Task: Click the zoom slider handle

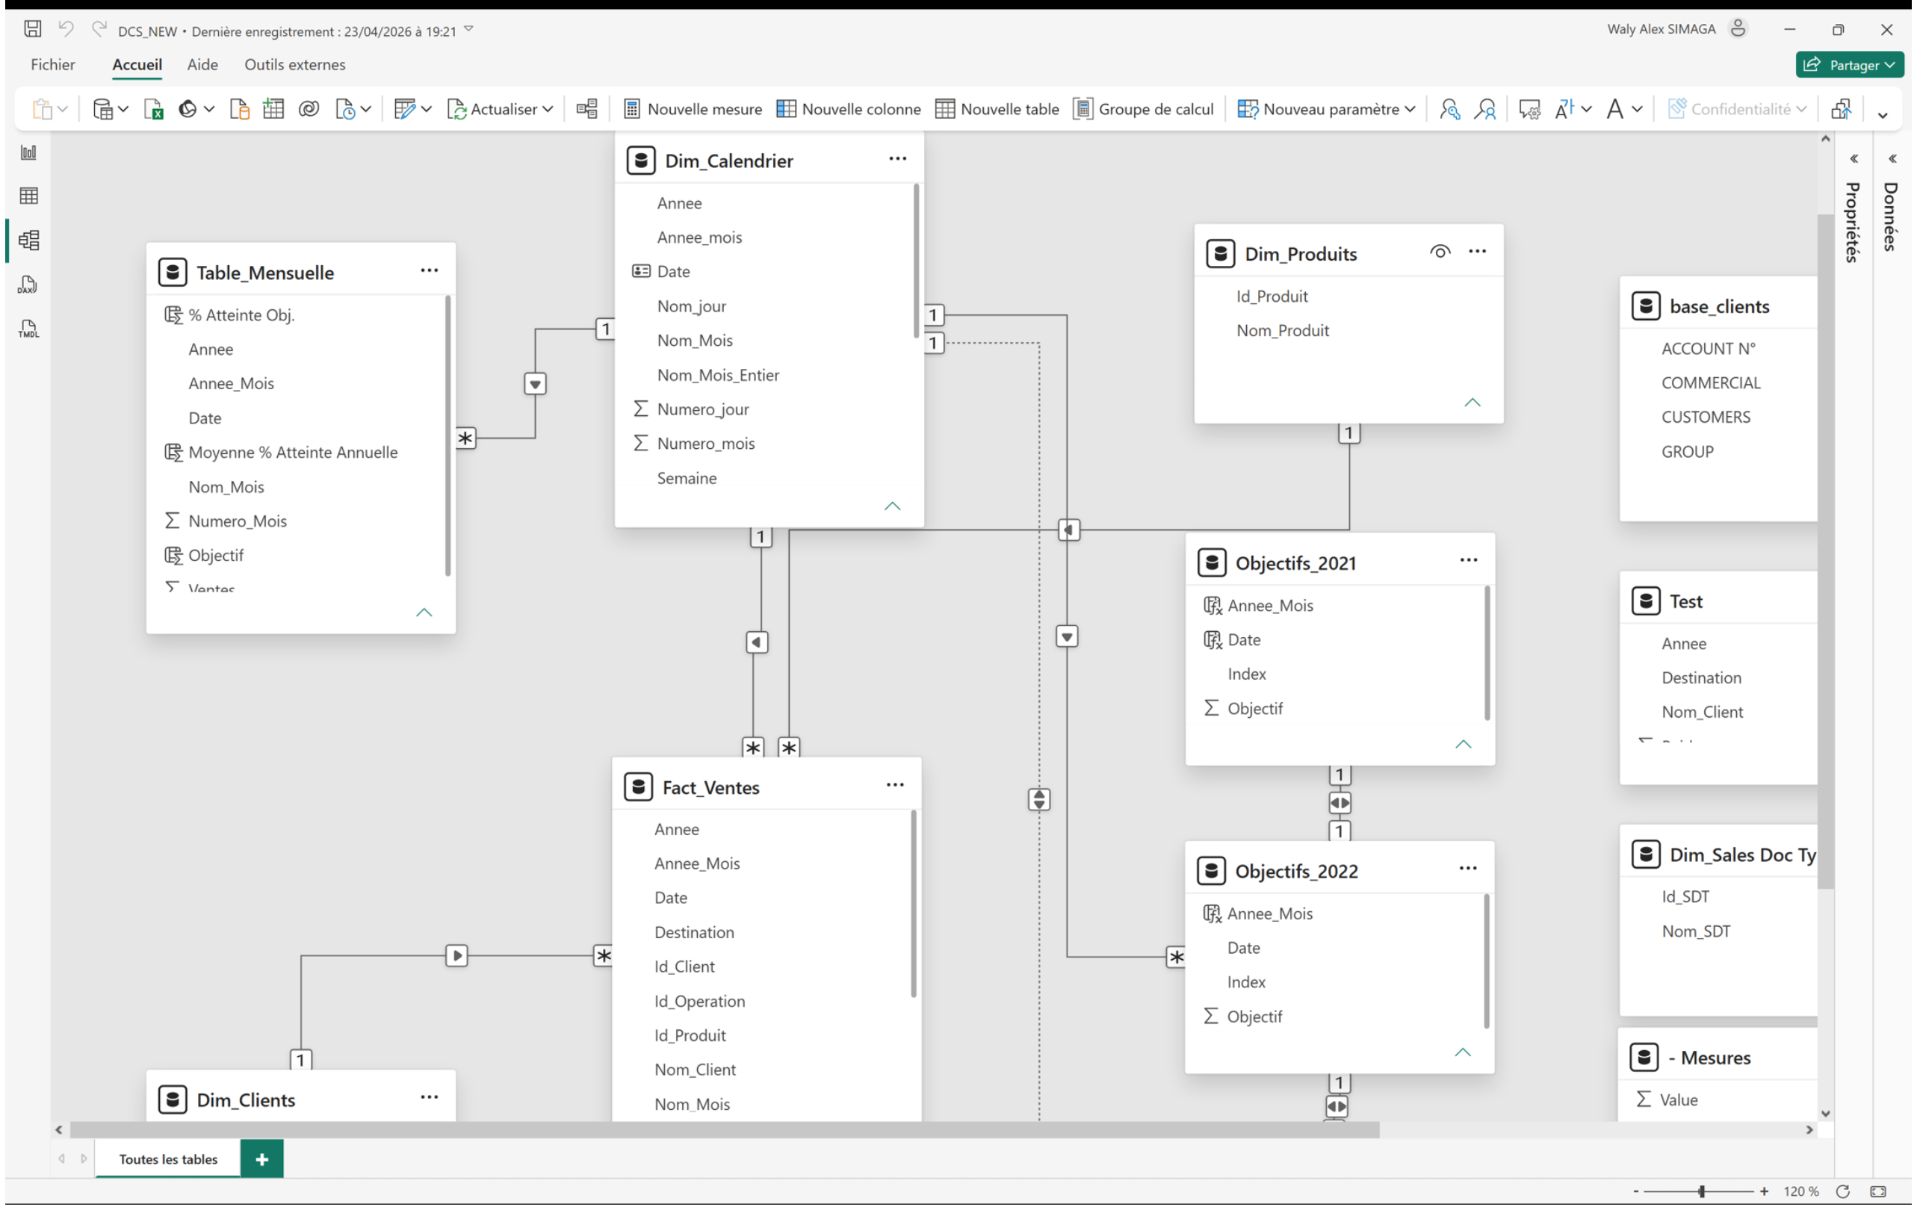Action: (x=1701, y=1191)
